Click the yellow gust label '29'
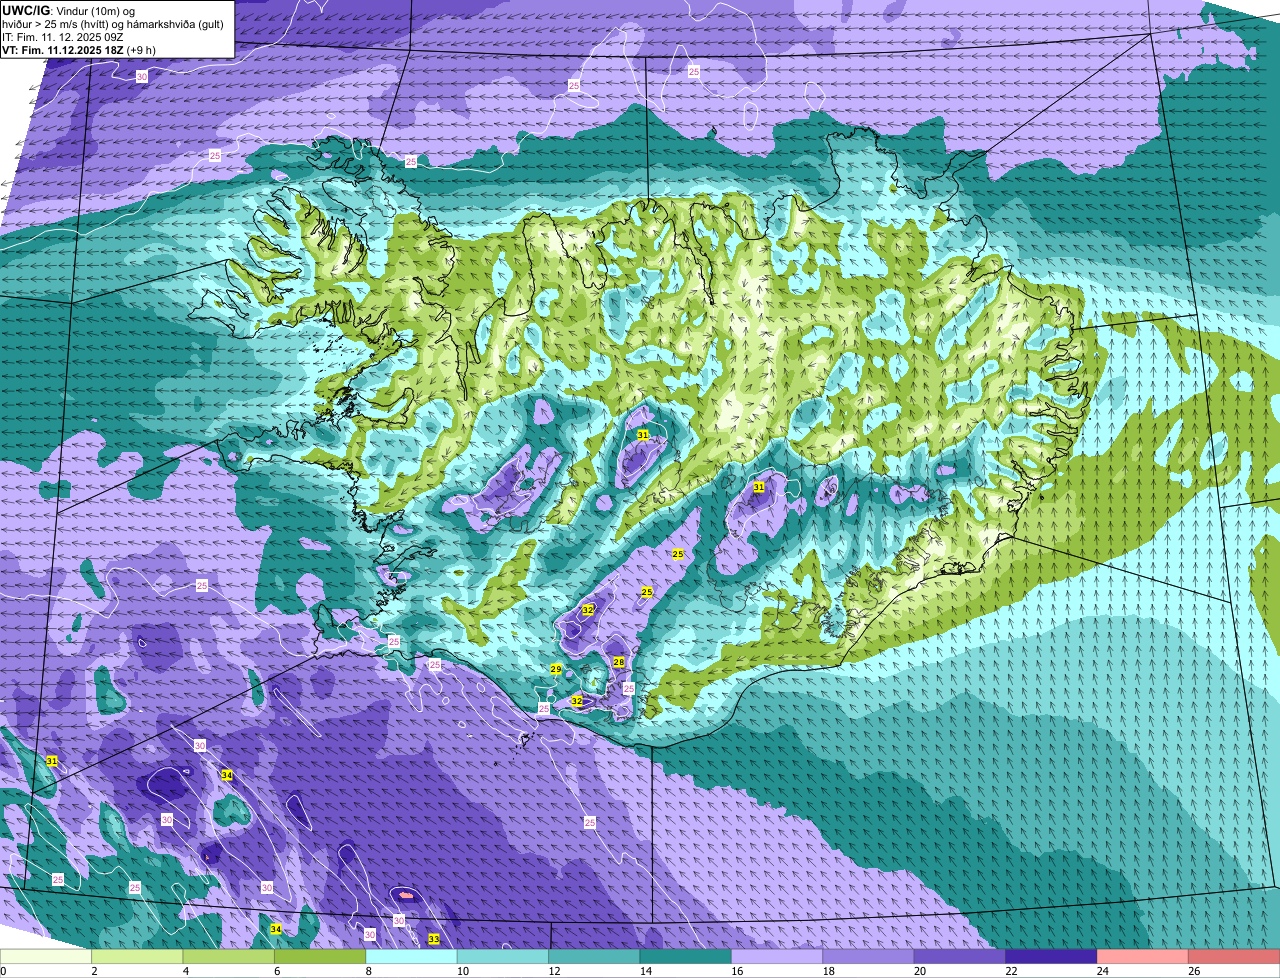The image size is (1280, 978). tap(556, 669)
